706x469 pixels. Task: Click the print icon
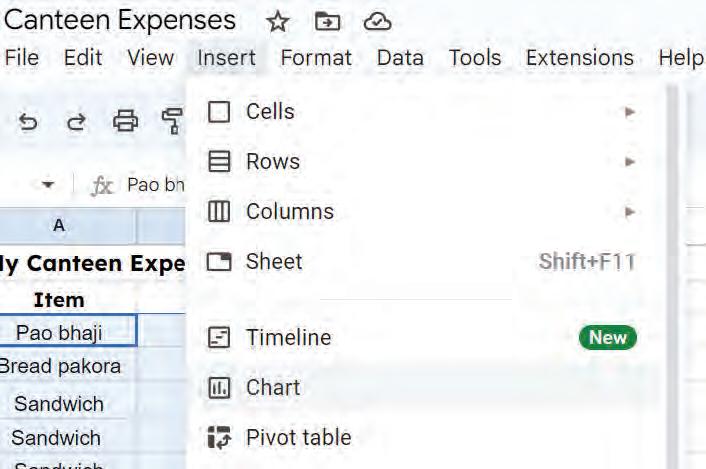125,121
